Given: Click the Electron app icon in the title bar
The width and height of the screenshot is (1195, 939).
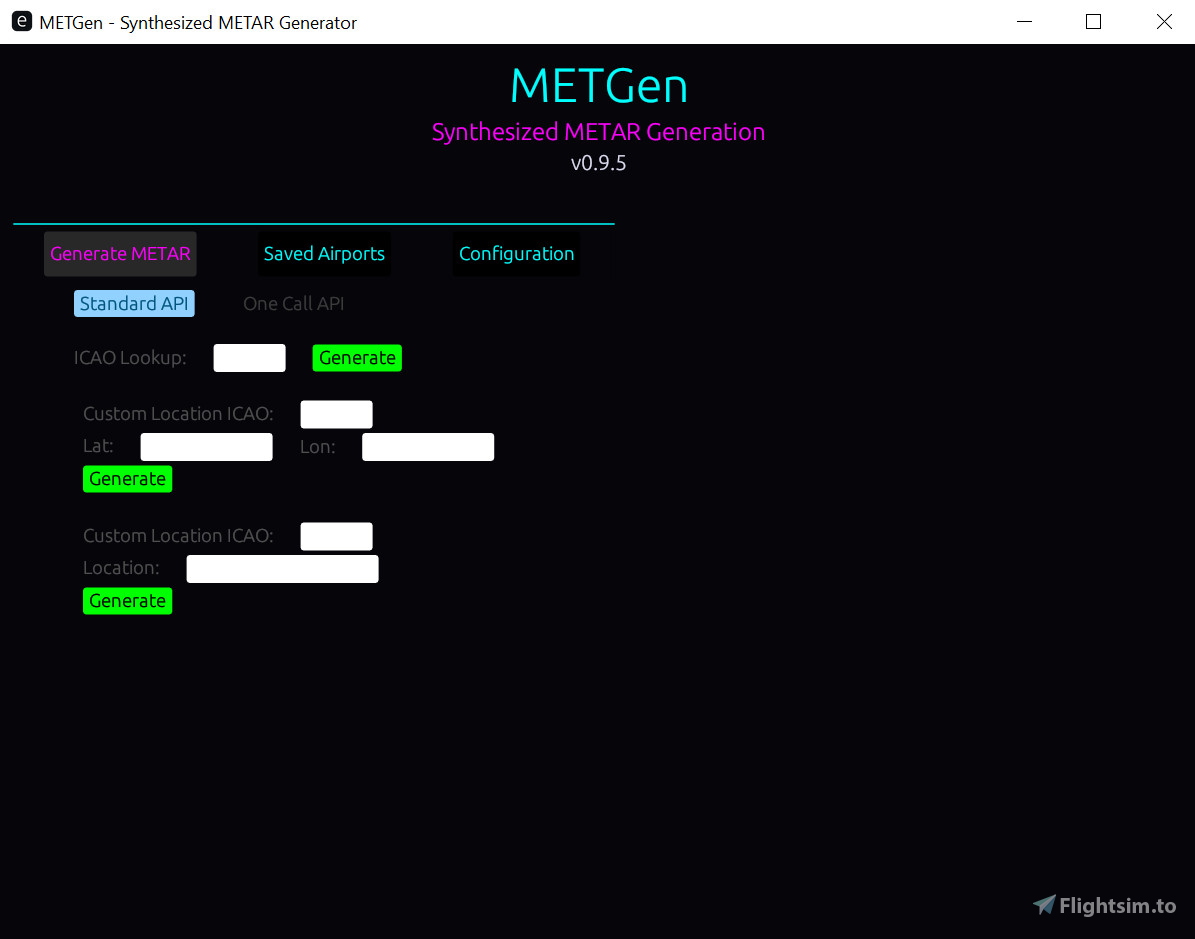Looking at the screenshot, I should 21,21.
